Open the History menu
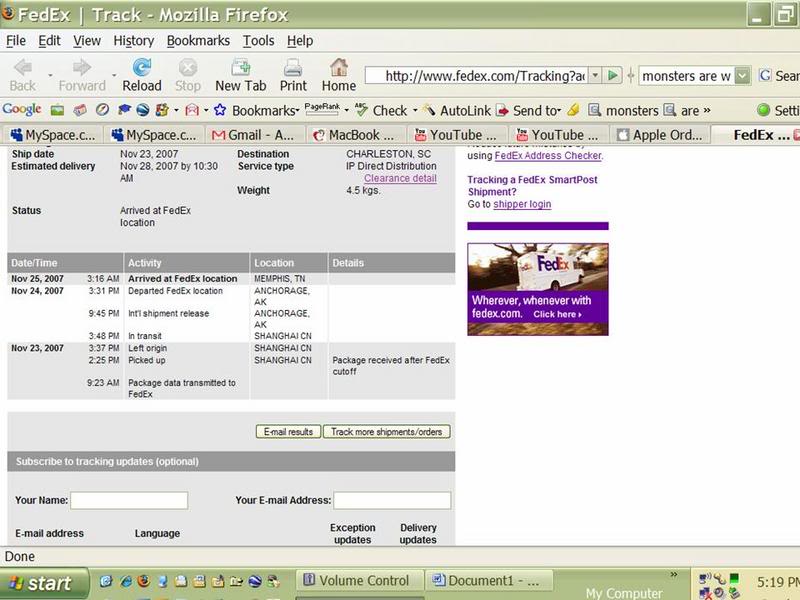800x600 pixels. click(x=134, y=41)
